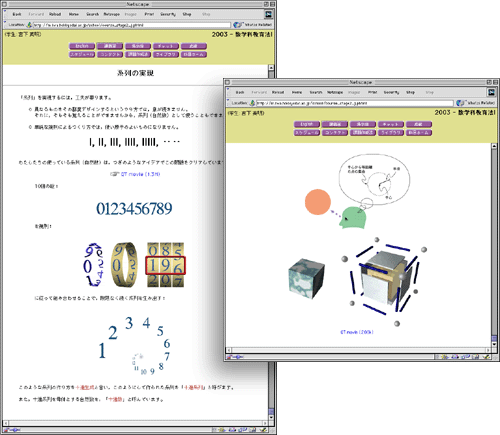Click the Netscape throbber logo in front window
Viewport: 500px width, 435px height.
pos(491,92)
